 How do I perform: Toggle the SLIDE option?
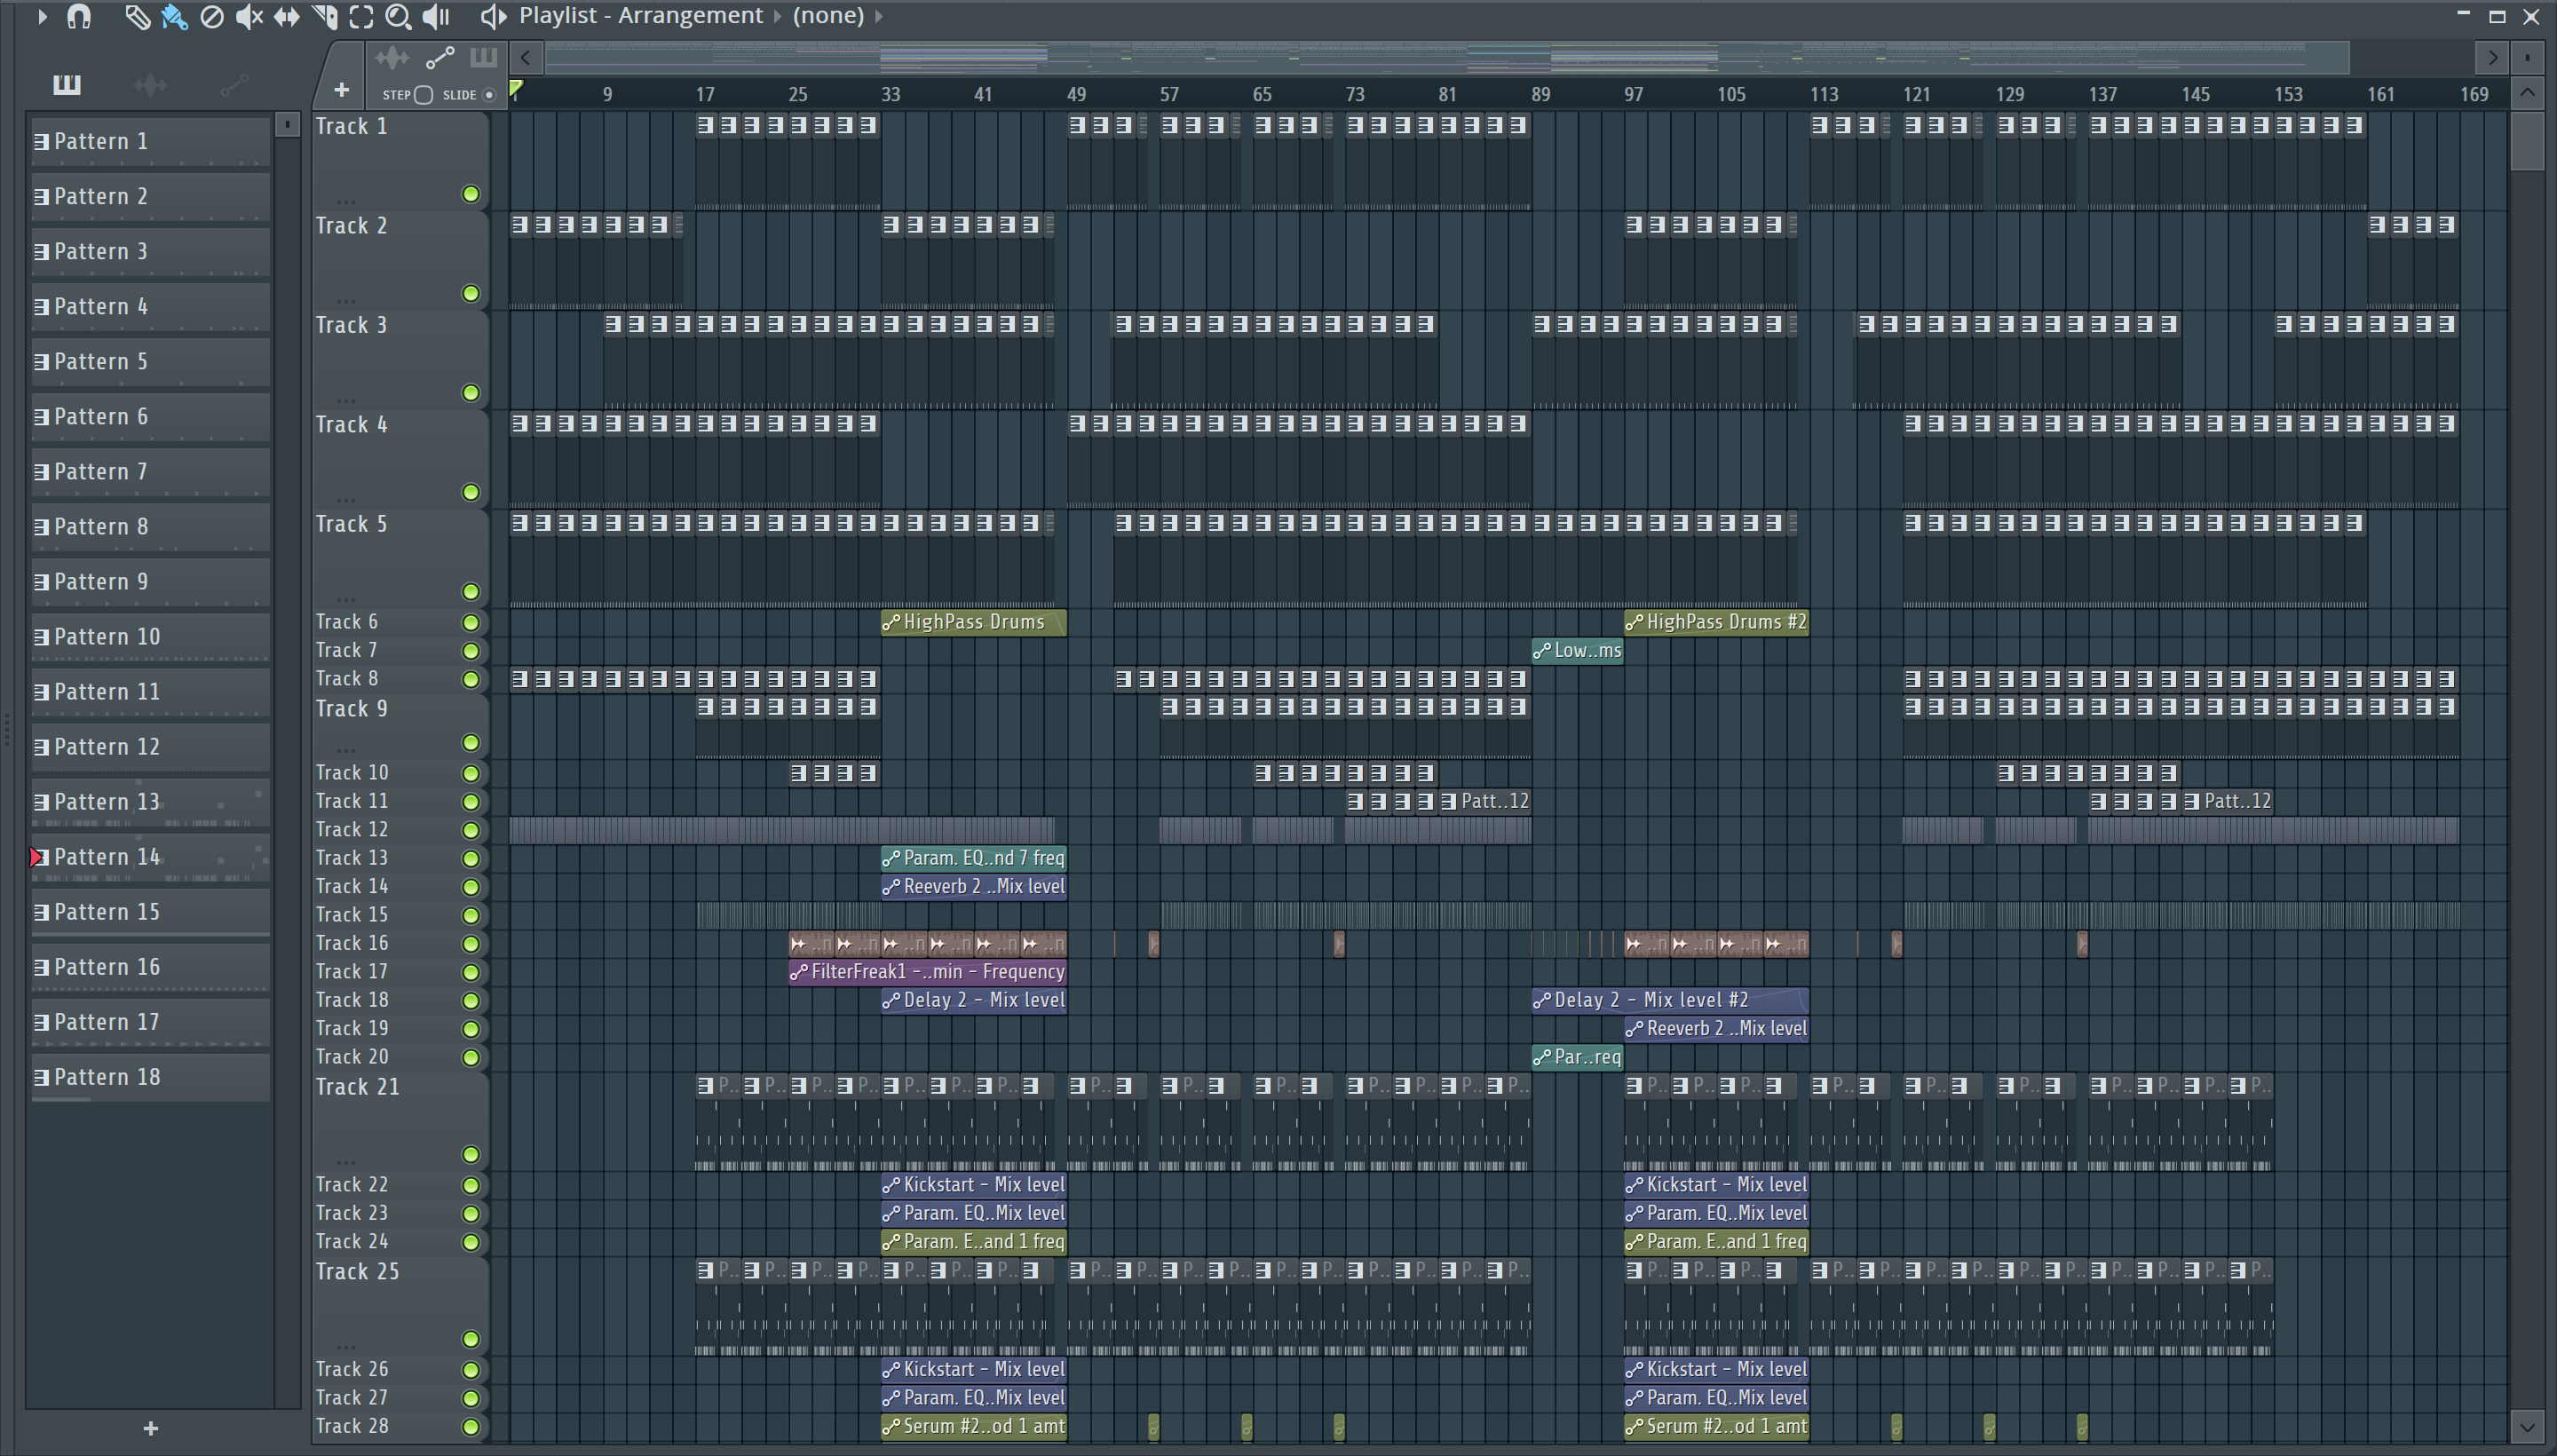pos(489,95)
